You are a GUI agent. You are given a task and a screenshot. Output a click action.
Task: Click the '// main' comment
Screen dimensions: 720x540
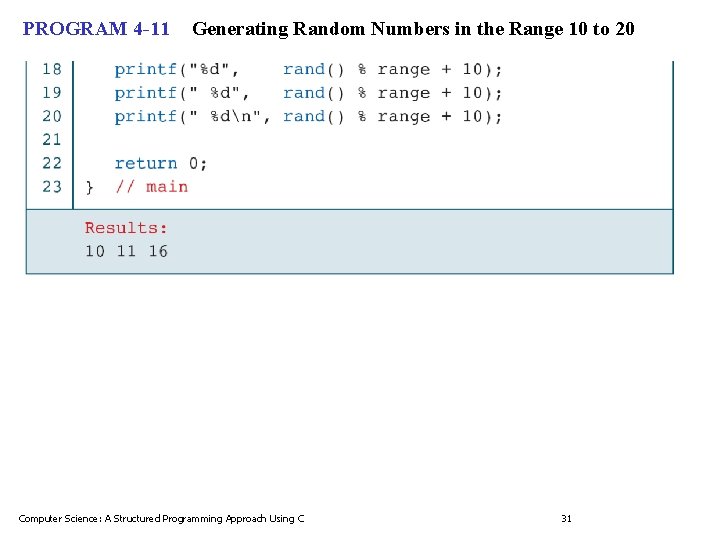click(152, 187)
